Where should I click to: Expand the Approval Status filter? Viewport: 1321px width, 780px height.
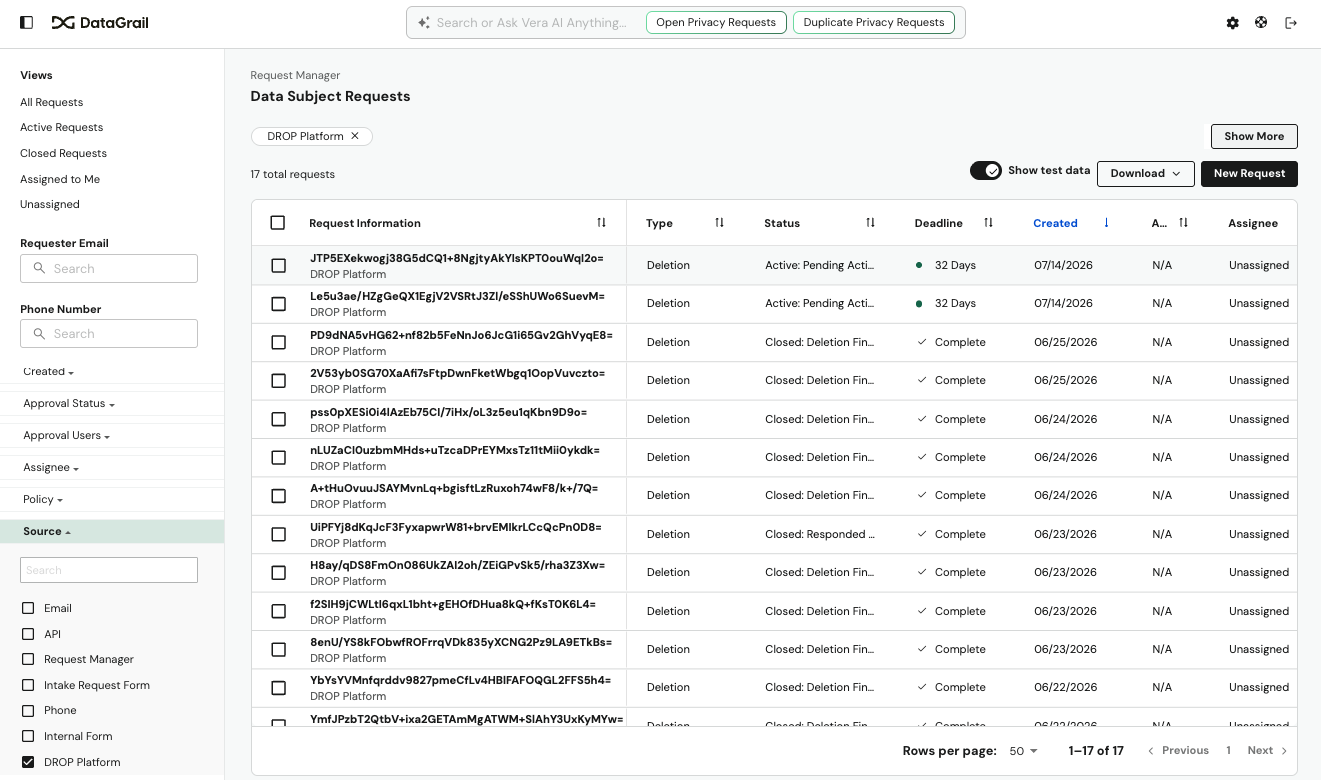pos(69,403)
